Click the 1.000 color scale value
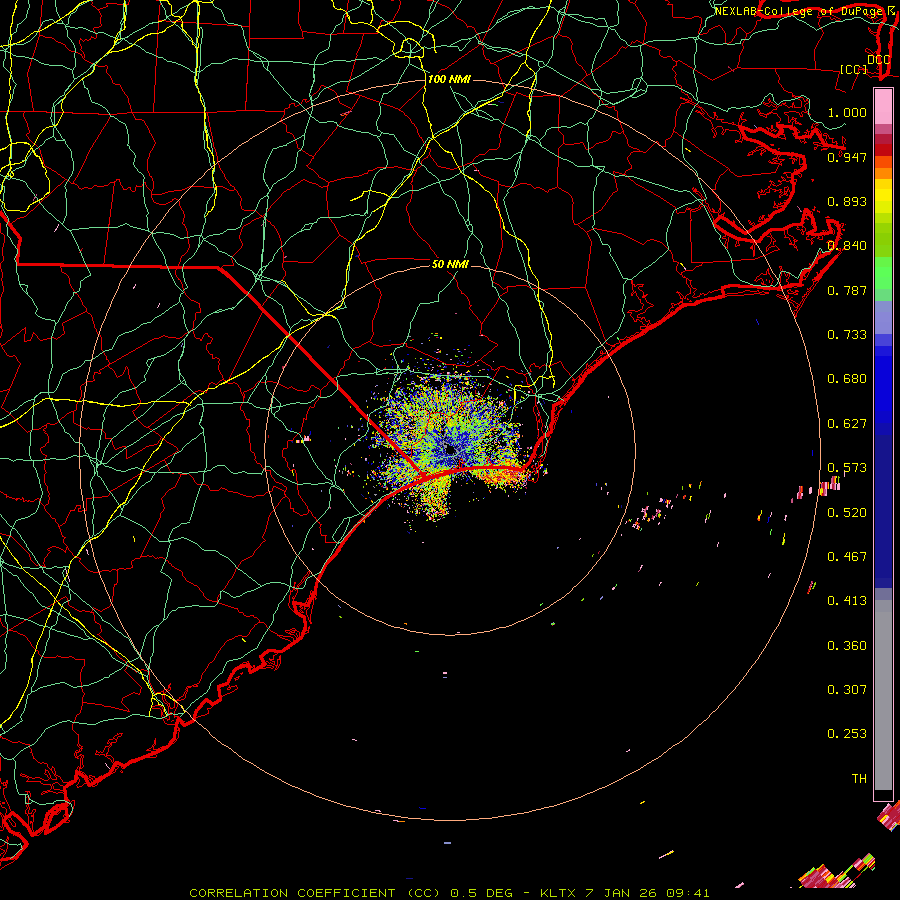Screen dimensions: 900x900 point(847,112)
